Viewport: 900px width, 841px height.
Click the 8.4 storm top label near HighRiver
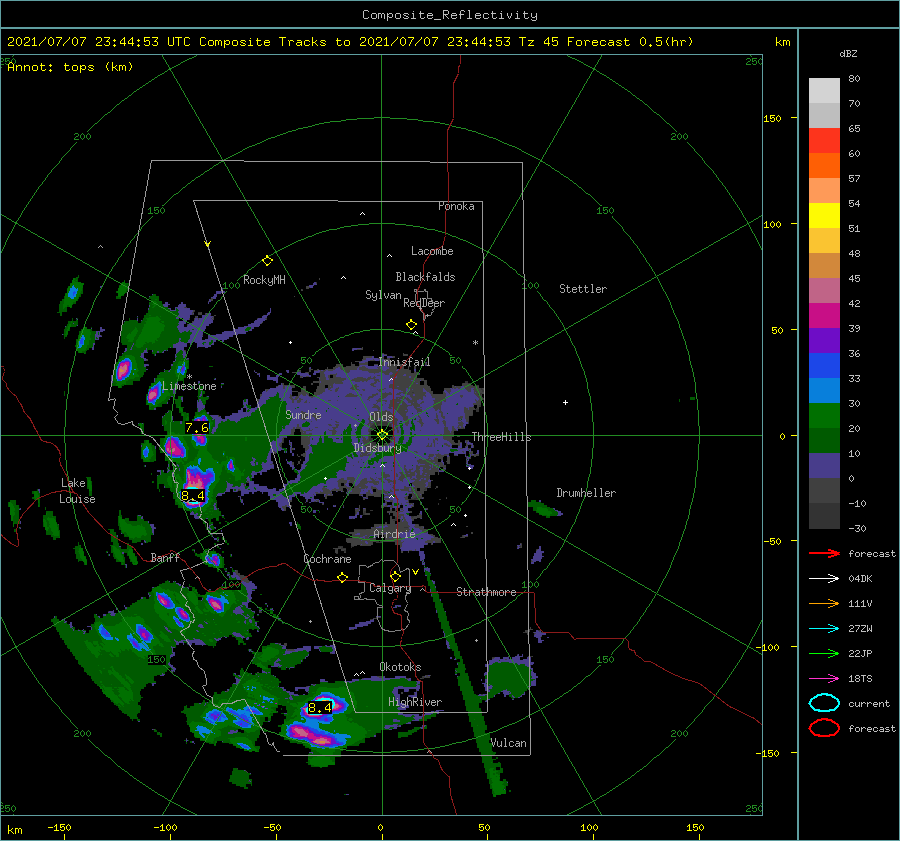tap(320, 708)
